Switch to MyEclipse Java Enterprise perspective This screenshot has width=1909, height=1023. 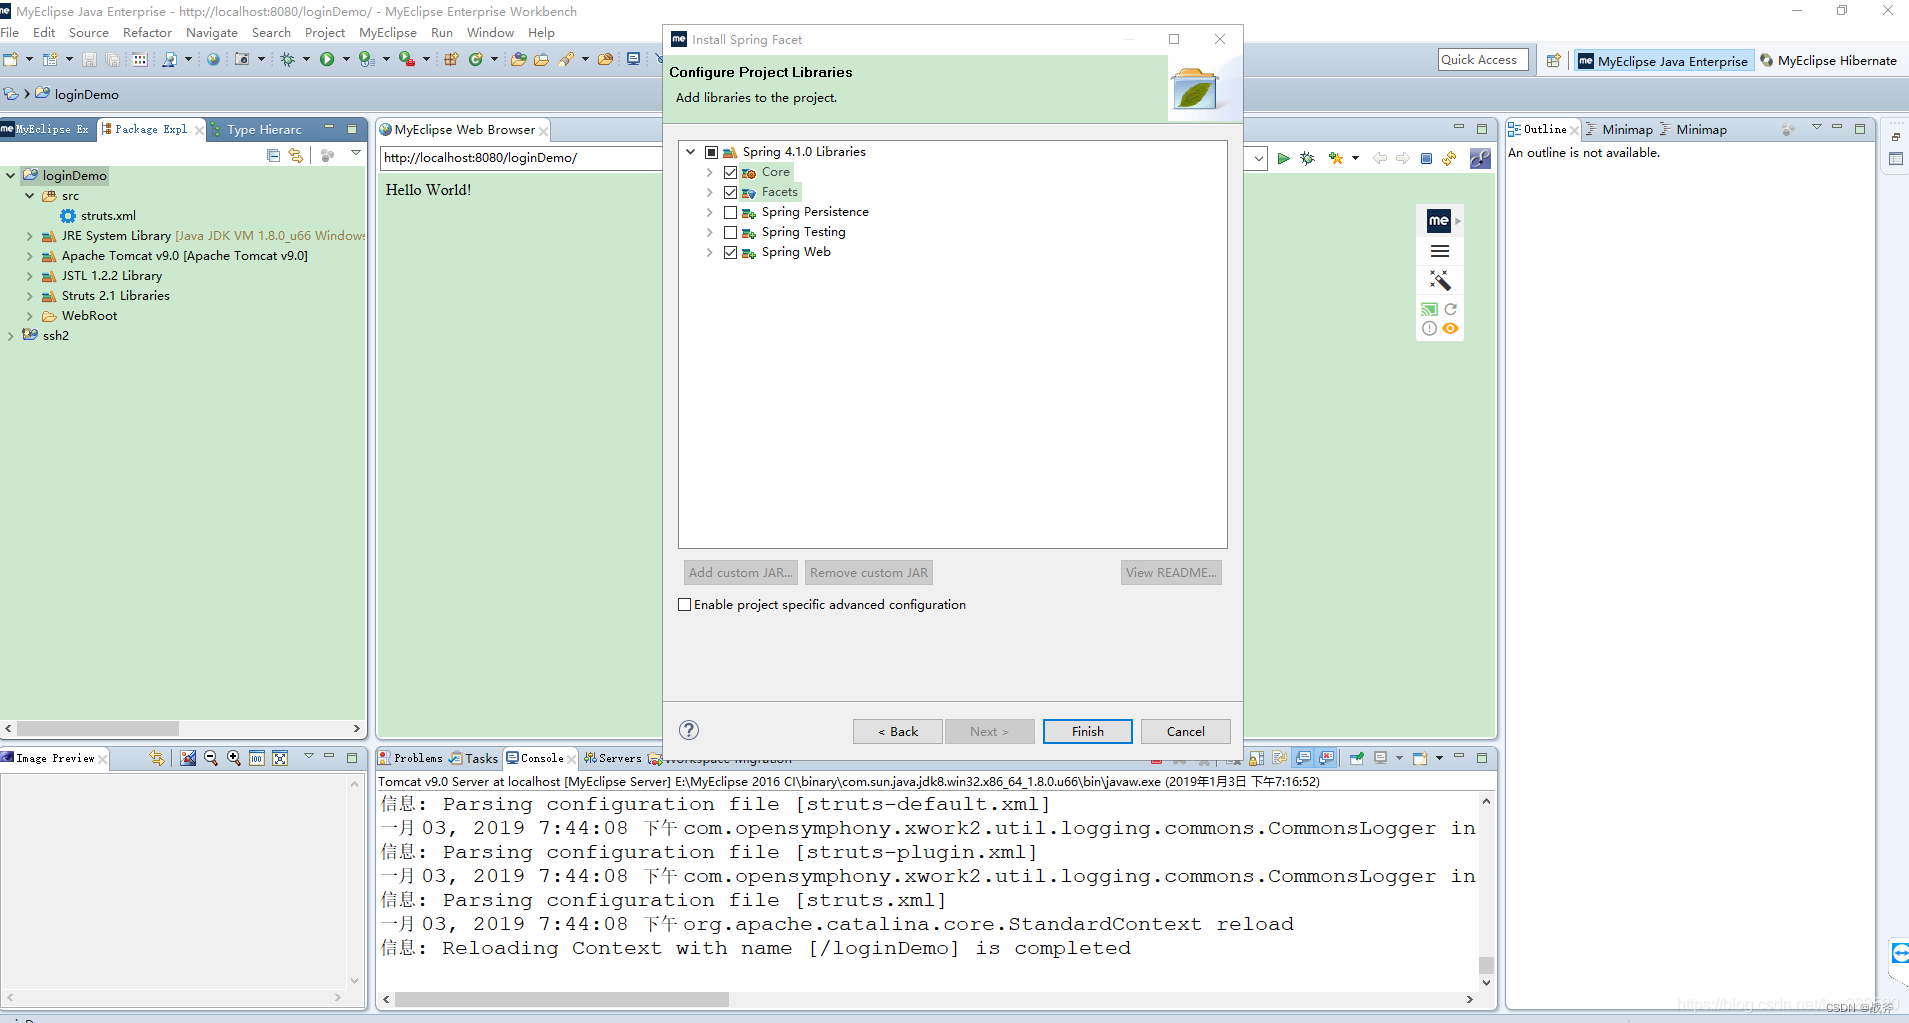pyautogui.click(x=1663, y=60)
